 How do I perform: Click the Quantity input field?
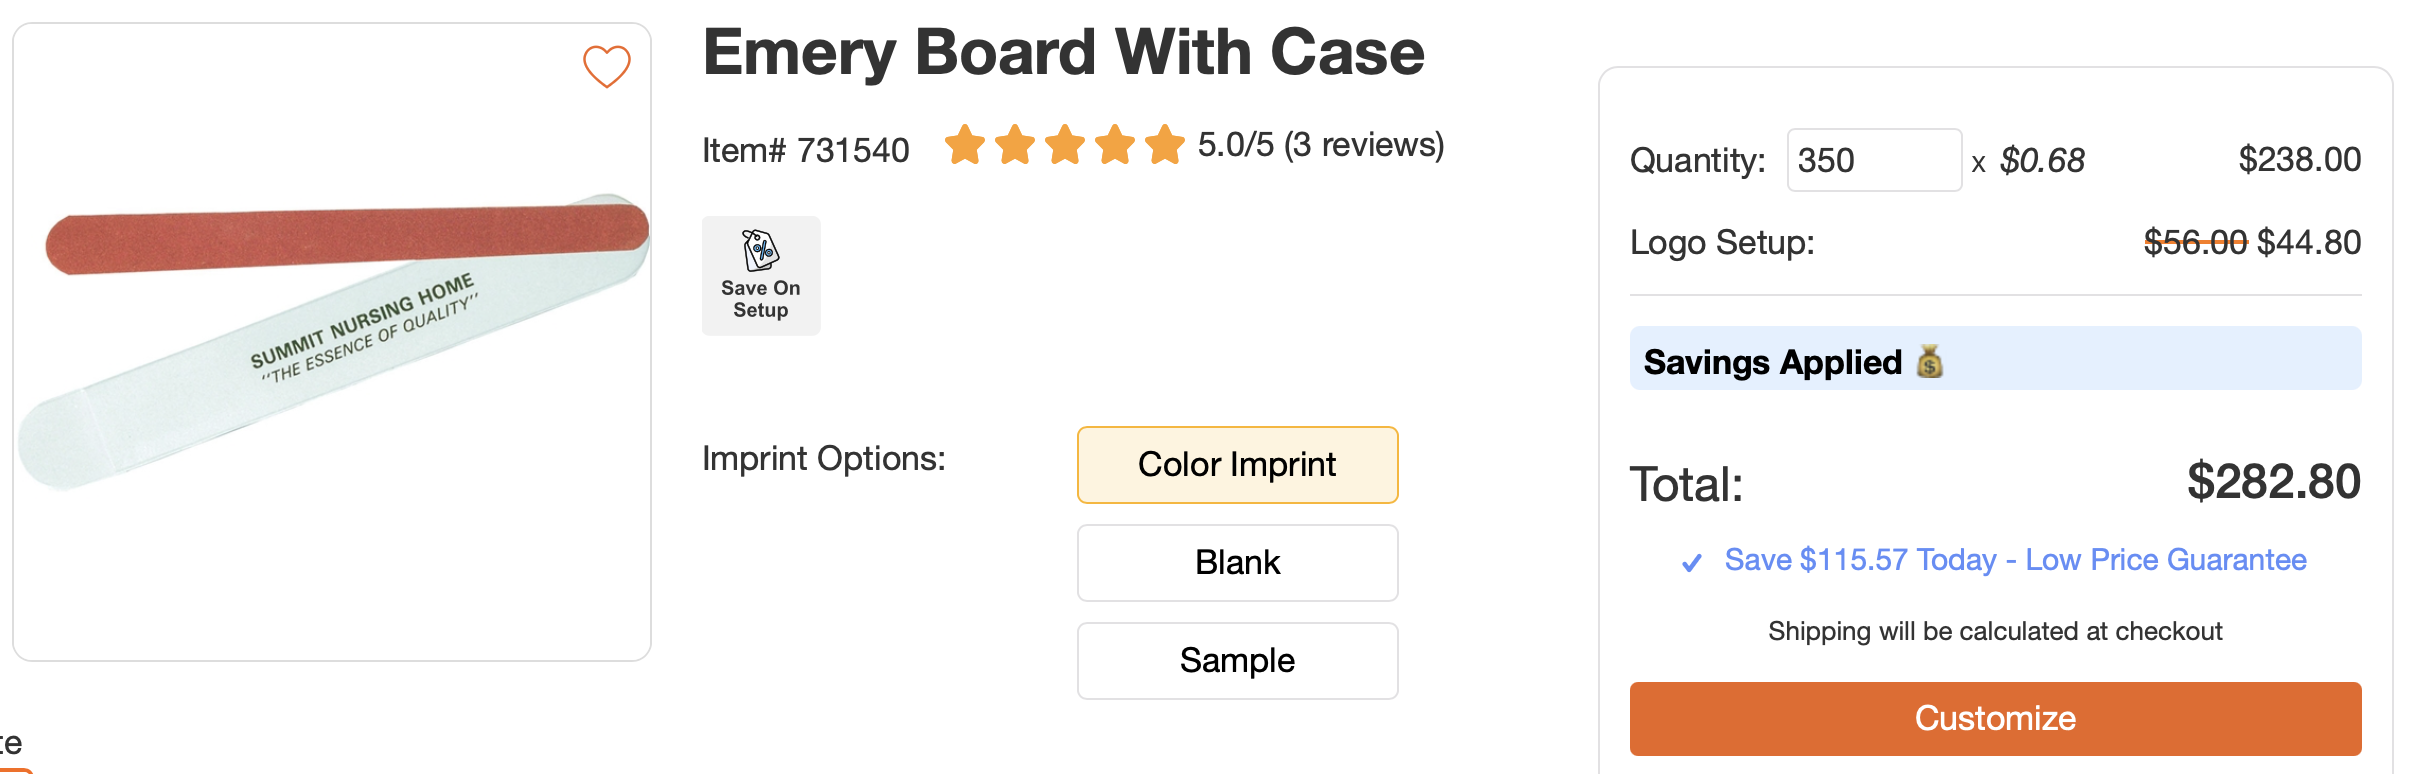point(1873,160)
